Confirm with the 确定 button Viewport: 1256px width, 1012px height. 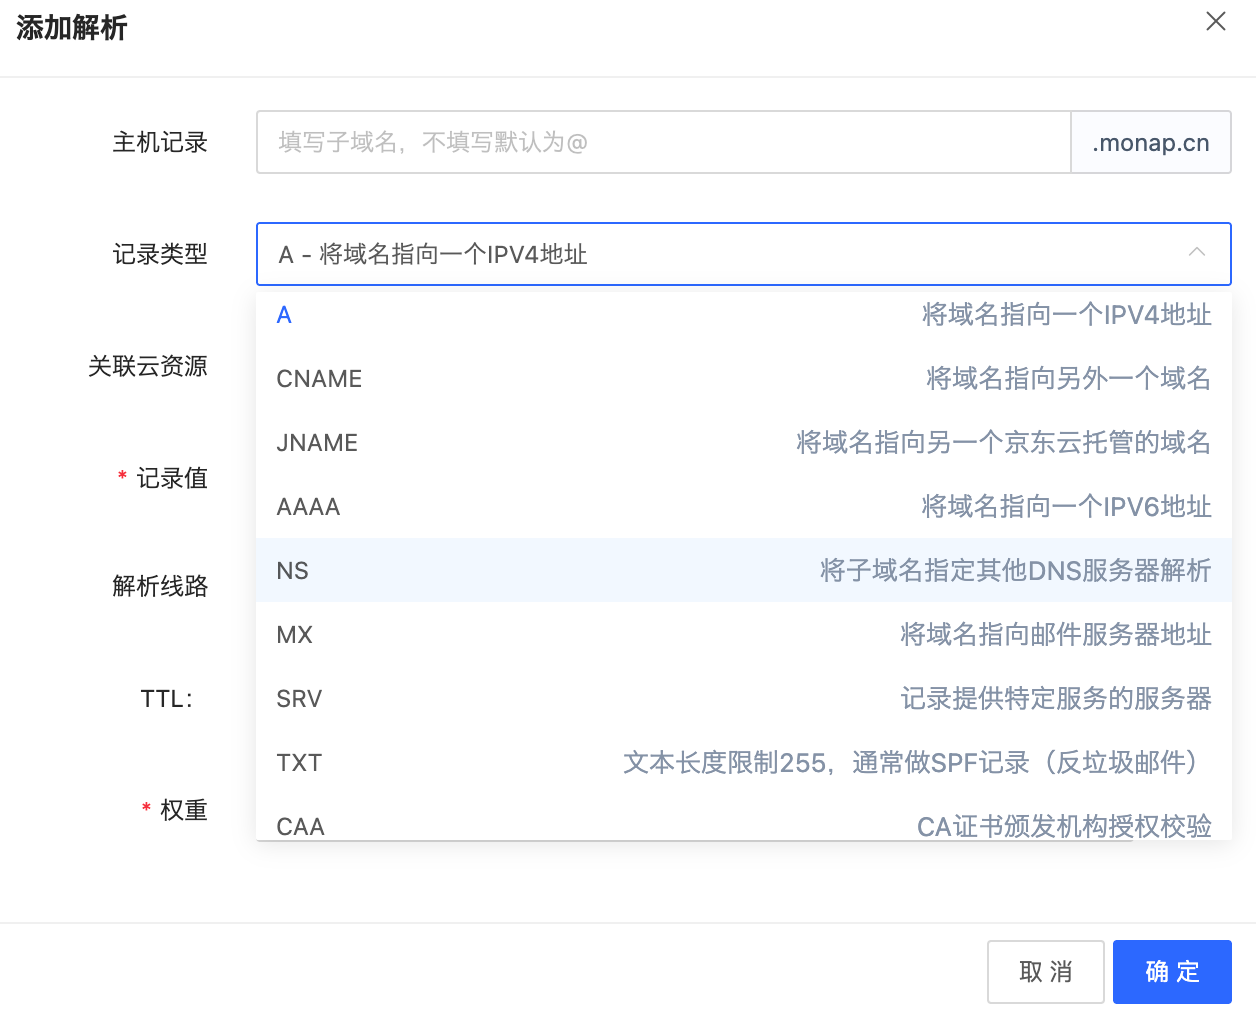(x=1171, y=971)
